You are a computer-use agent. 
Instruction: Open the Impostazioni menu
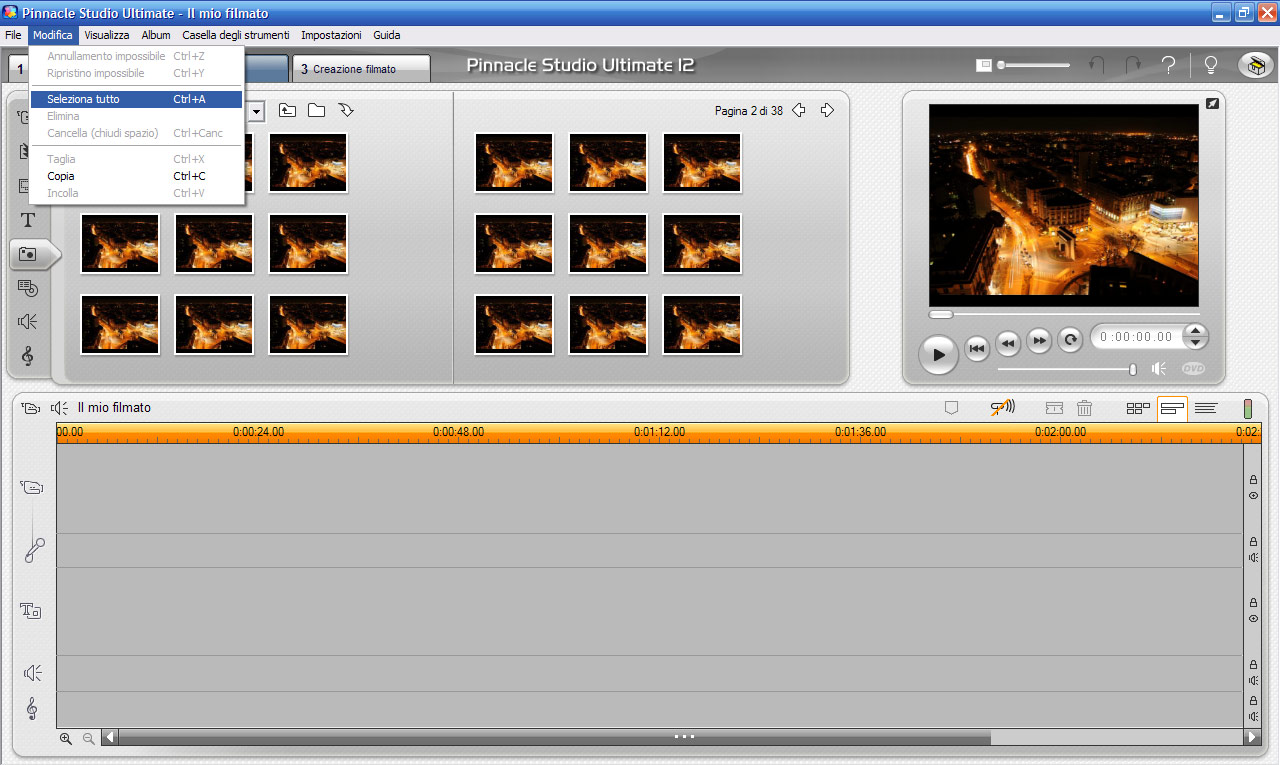point(331,35)
